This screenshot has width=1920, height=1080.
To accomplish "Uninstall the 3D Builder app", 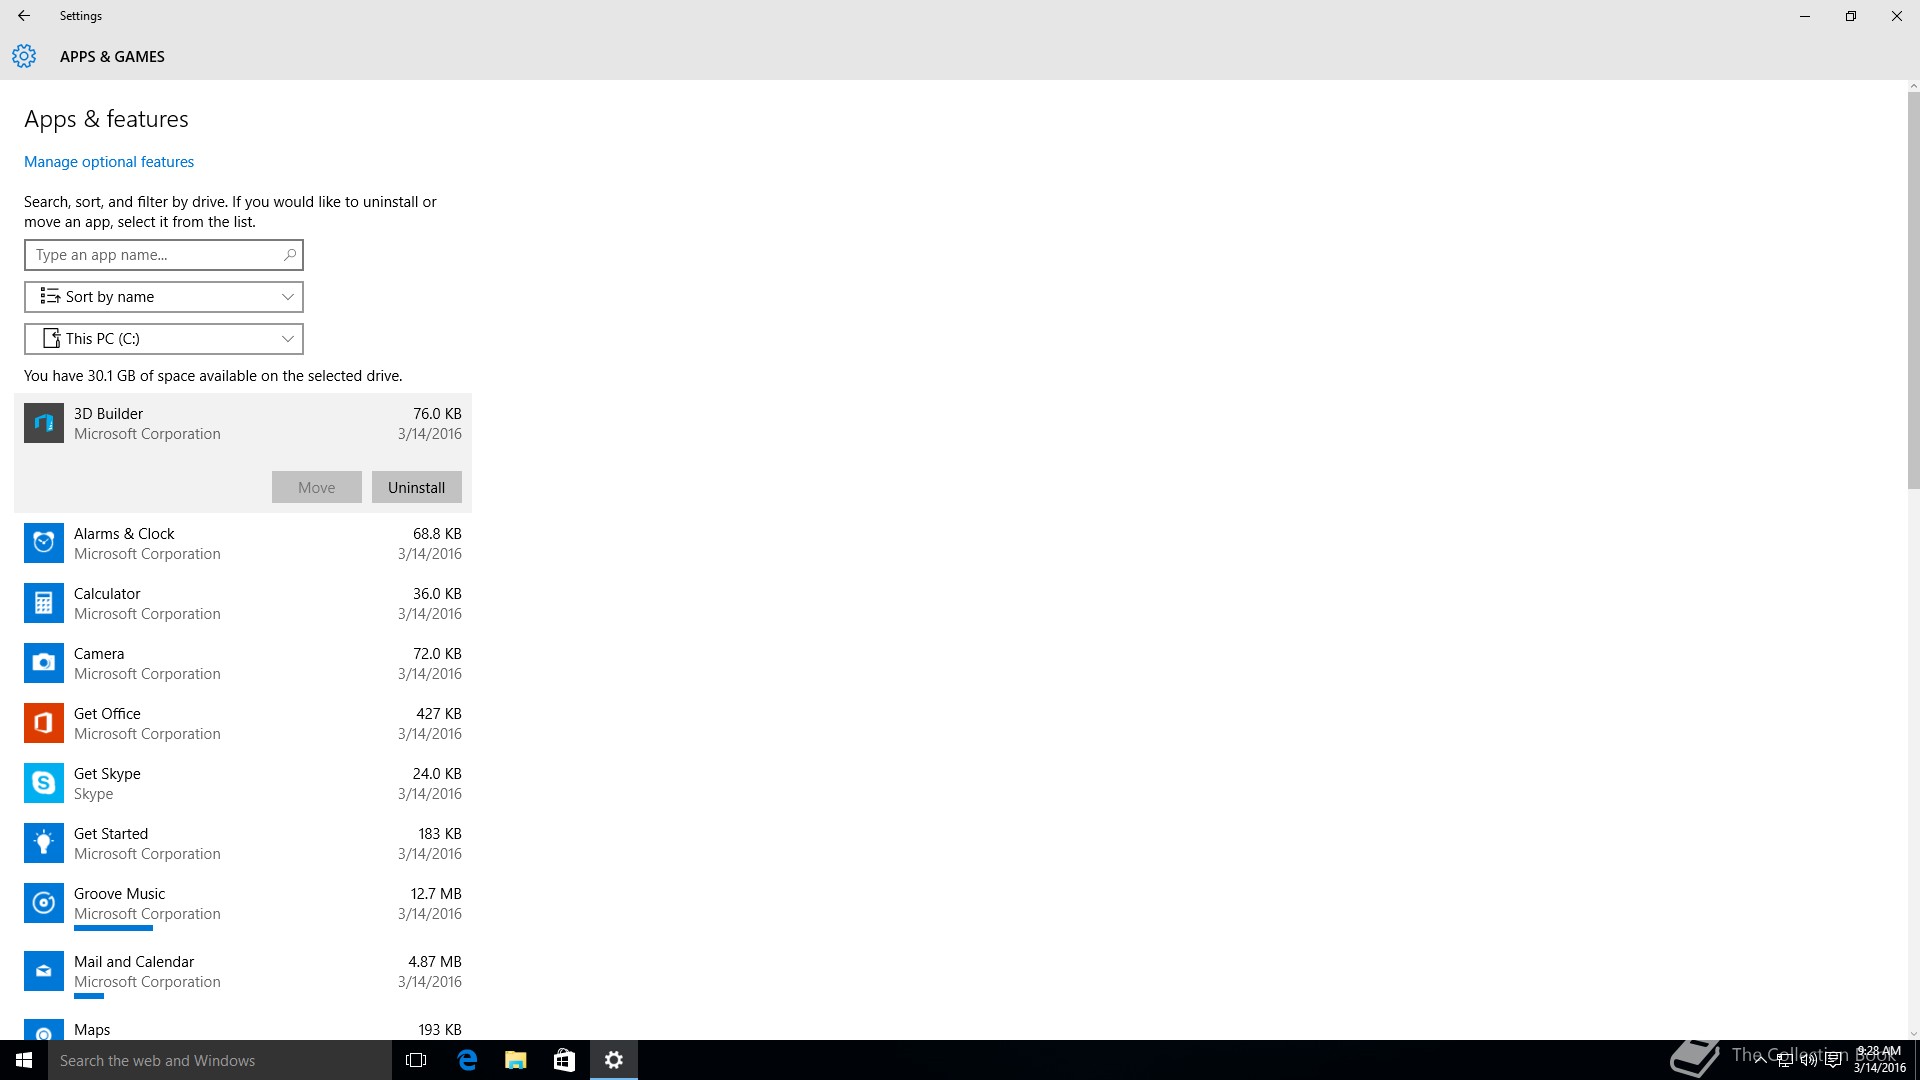I will (x=417, y=487).
